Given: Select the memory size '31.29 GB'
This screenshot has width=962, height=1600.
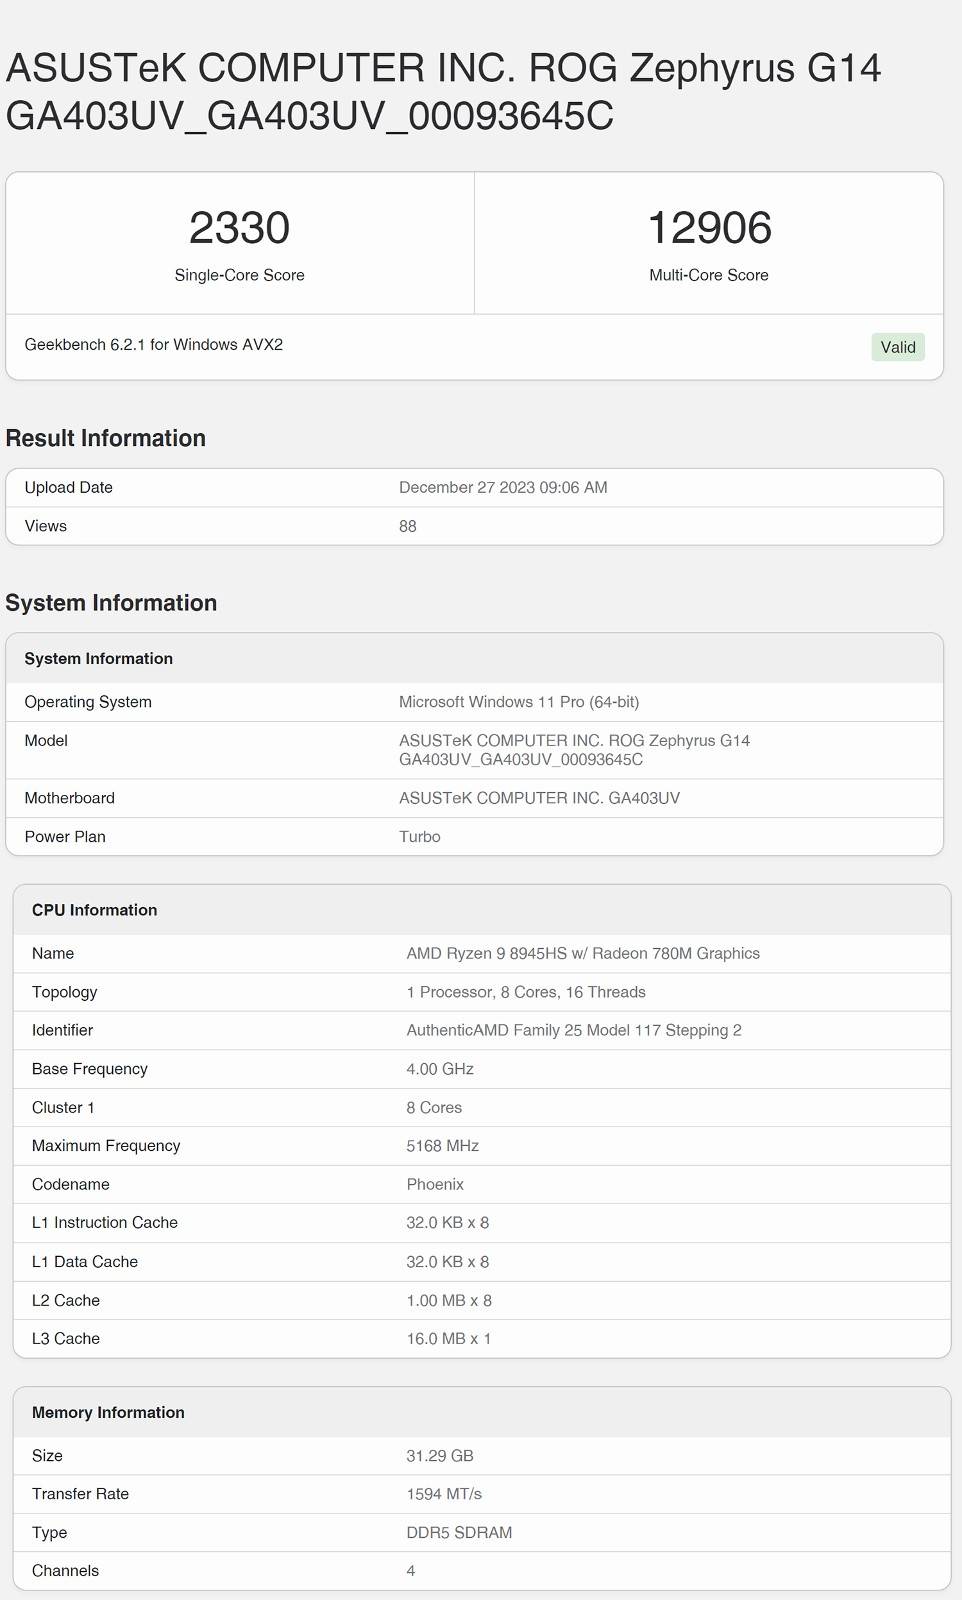Looking at the screenshot, I should click(x=440, y=1456).
